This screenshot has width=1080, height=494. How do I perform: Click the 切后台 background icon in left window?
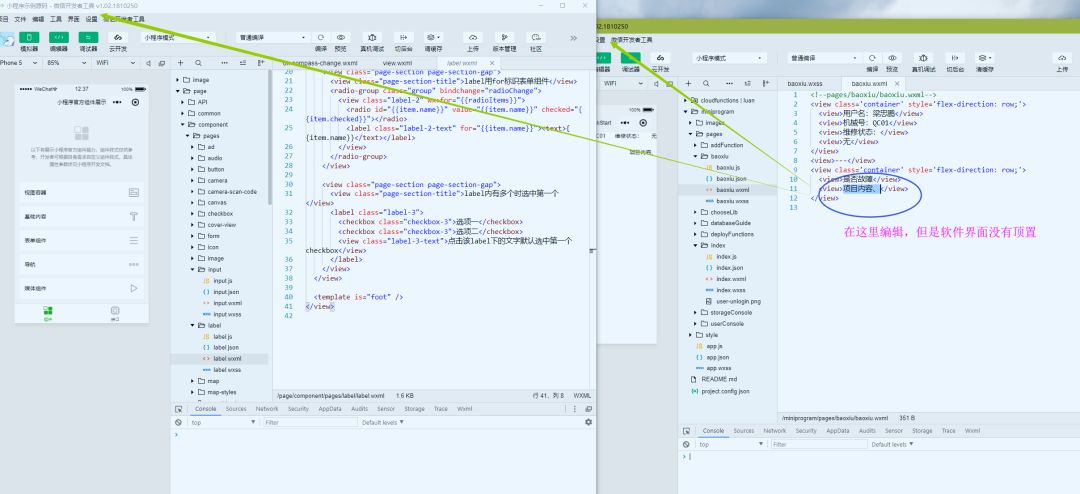pyautogui.click(x=404, y=37)
